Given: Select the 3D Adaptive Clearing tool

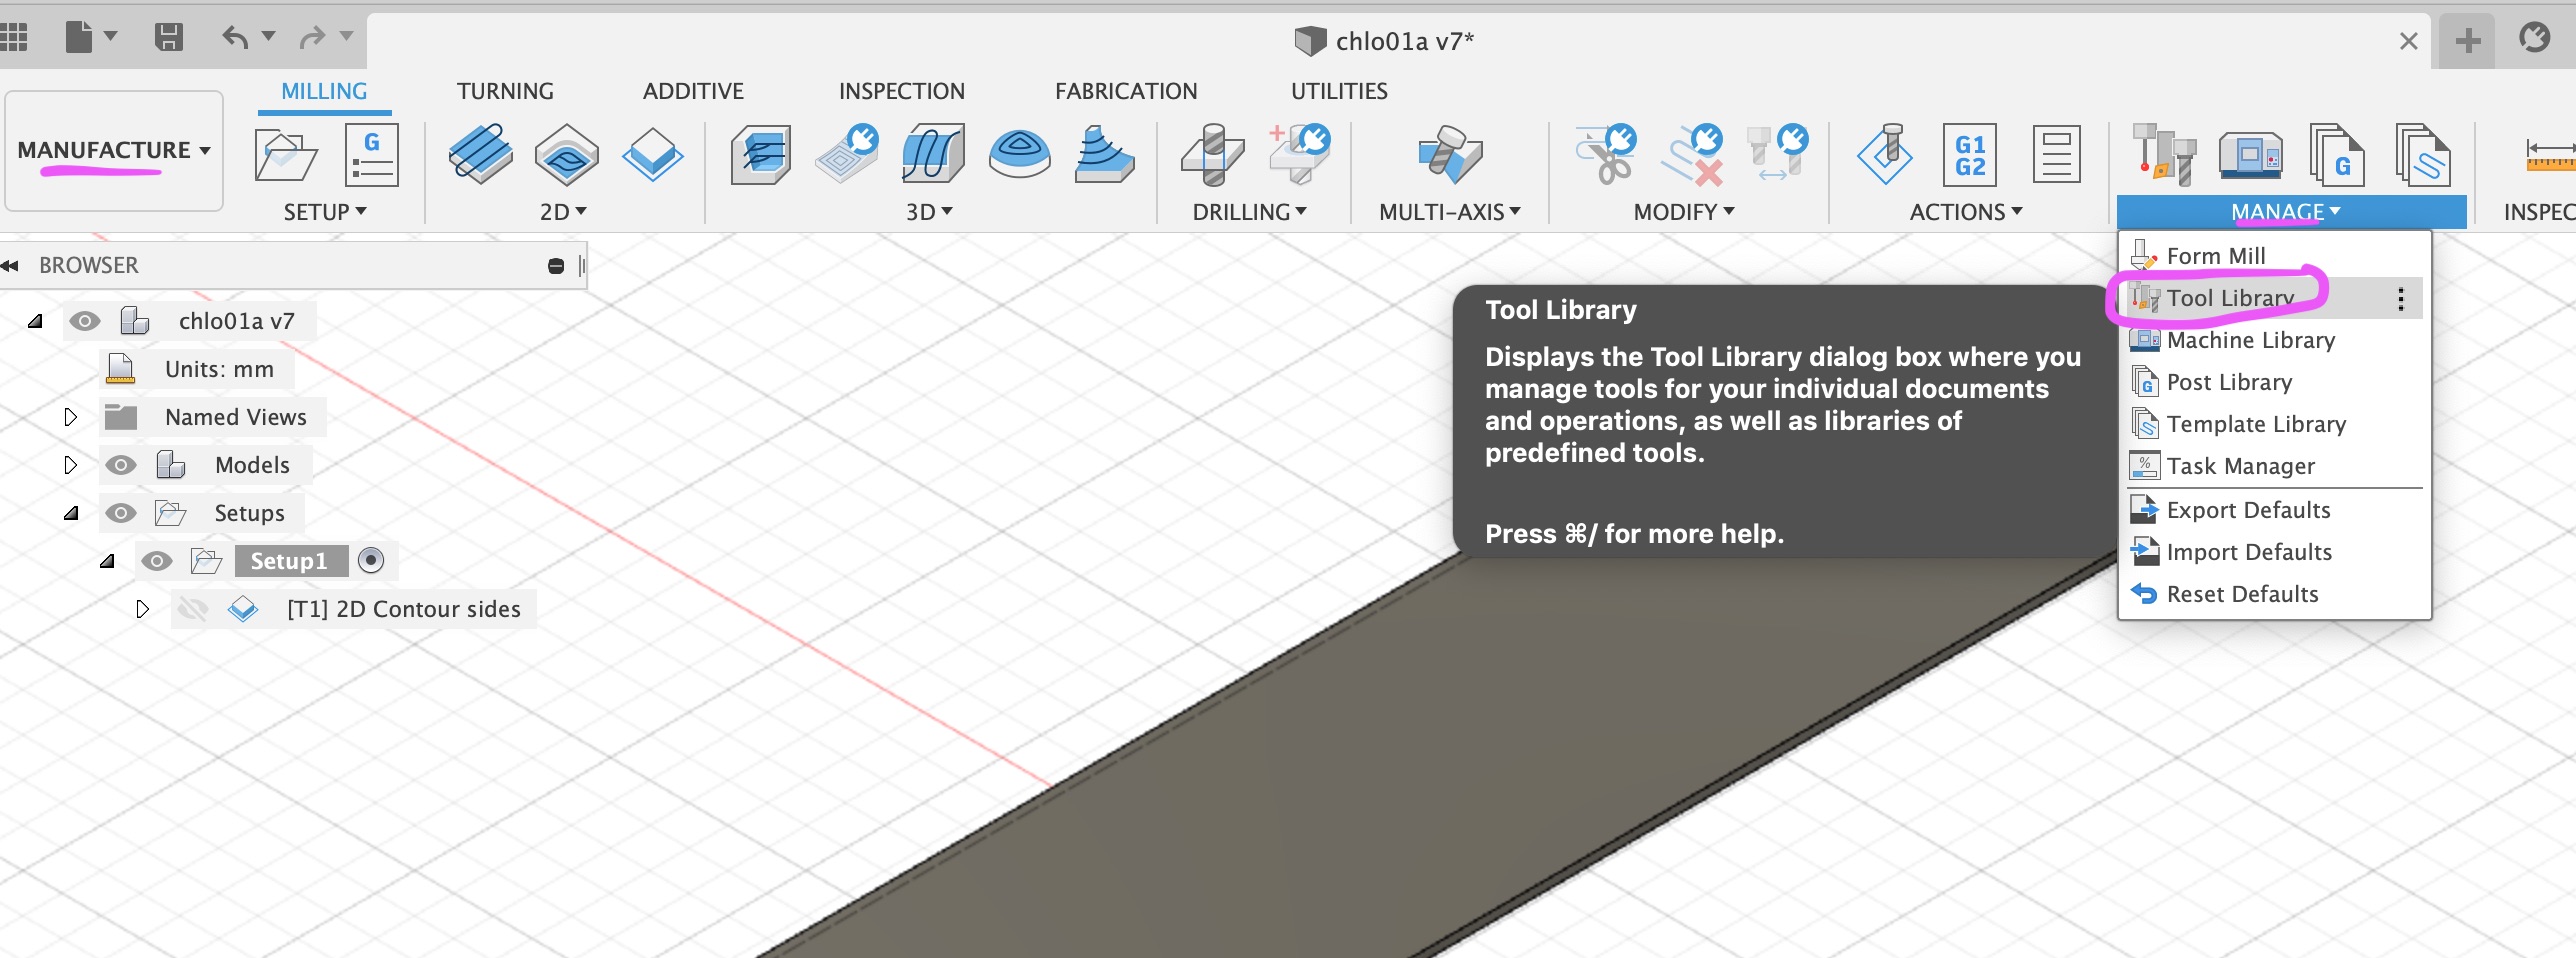Looking at the screenshot, I should [760, 154].
